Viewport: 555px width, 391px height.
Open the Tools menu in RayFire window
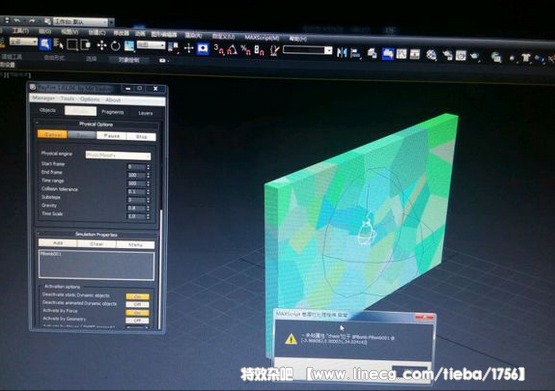67,99
